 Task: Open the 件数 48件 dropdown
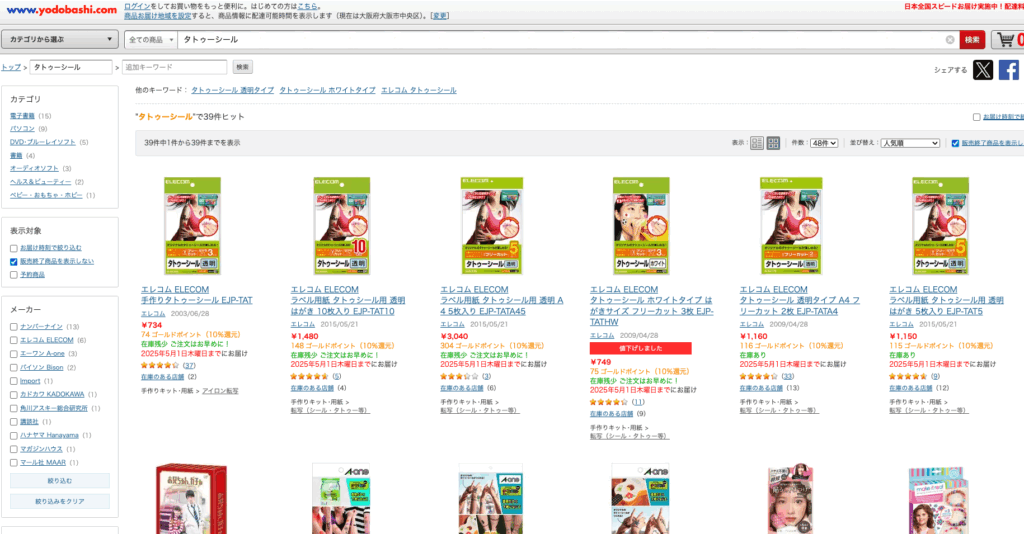[x=824, y=143]
